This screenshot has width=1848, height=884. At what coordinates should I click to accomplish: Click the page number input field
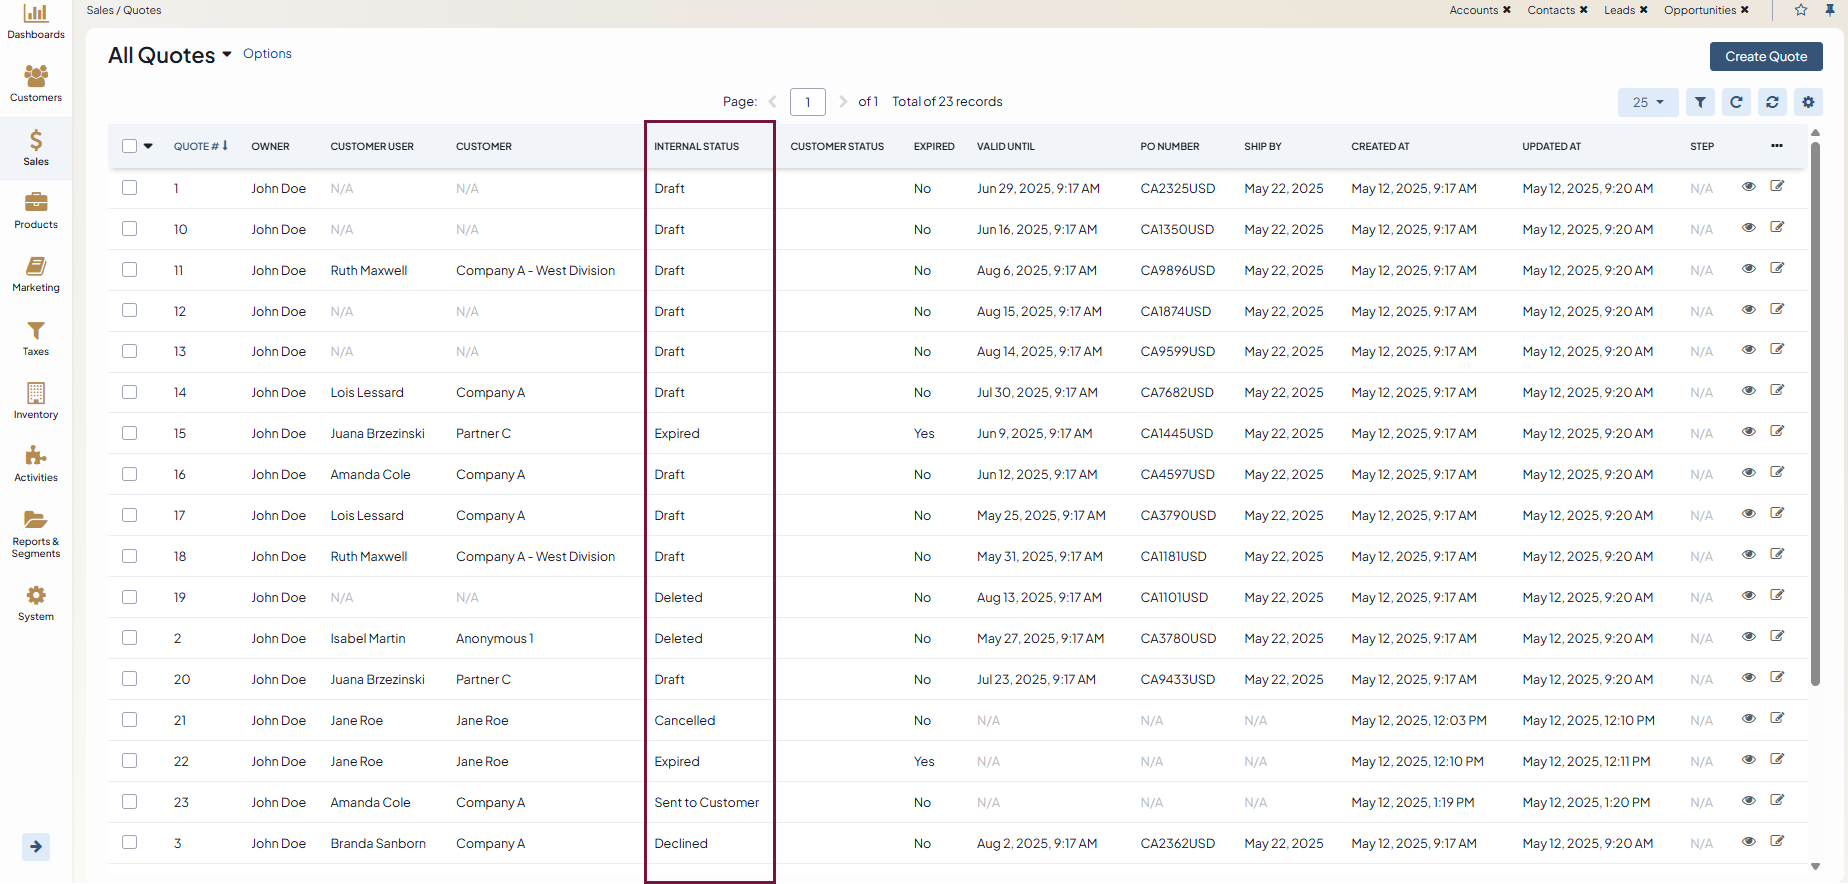coord(807,102)
